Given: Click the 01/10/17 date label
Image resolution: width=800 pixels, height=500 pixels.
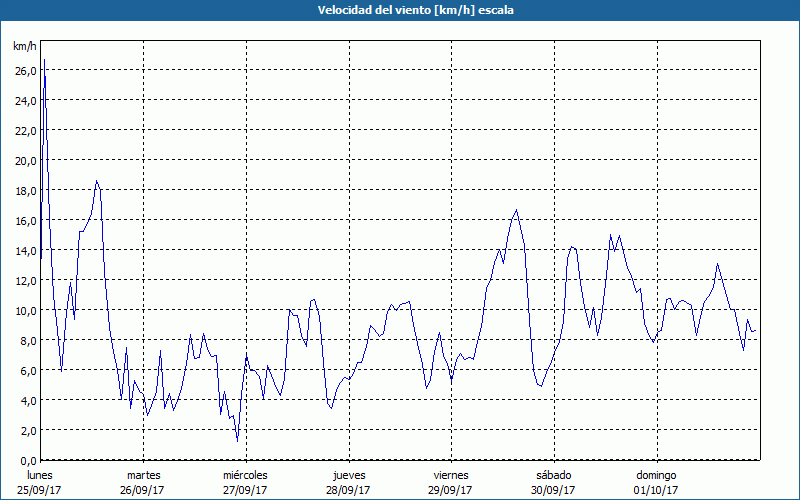Looking at the screenshot, I should pos(655,490).
